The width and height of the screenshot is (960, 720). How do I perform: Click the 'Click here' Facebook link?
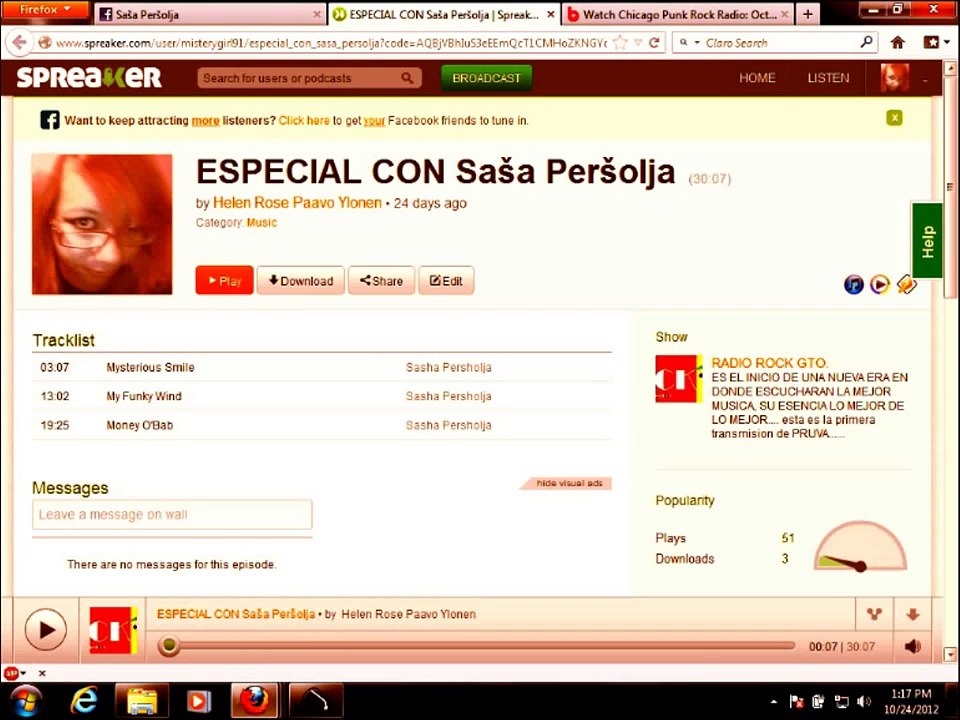coord(304,120)
